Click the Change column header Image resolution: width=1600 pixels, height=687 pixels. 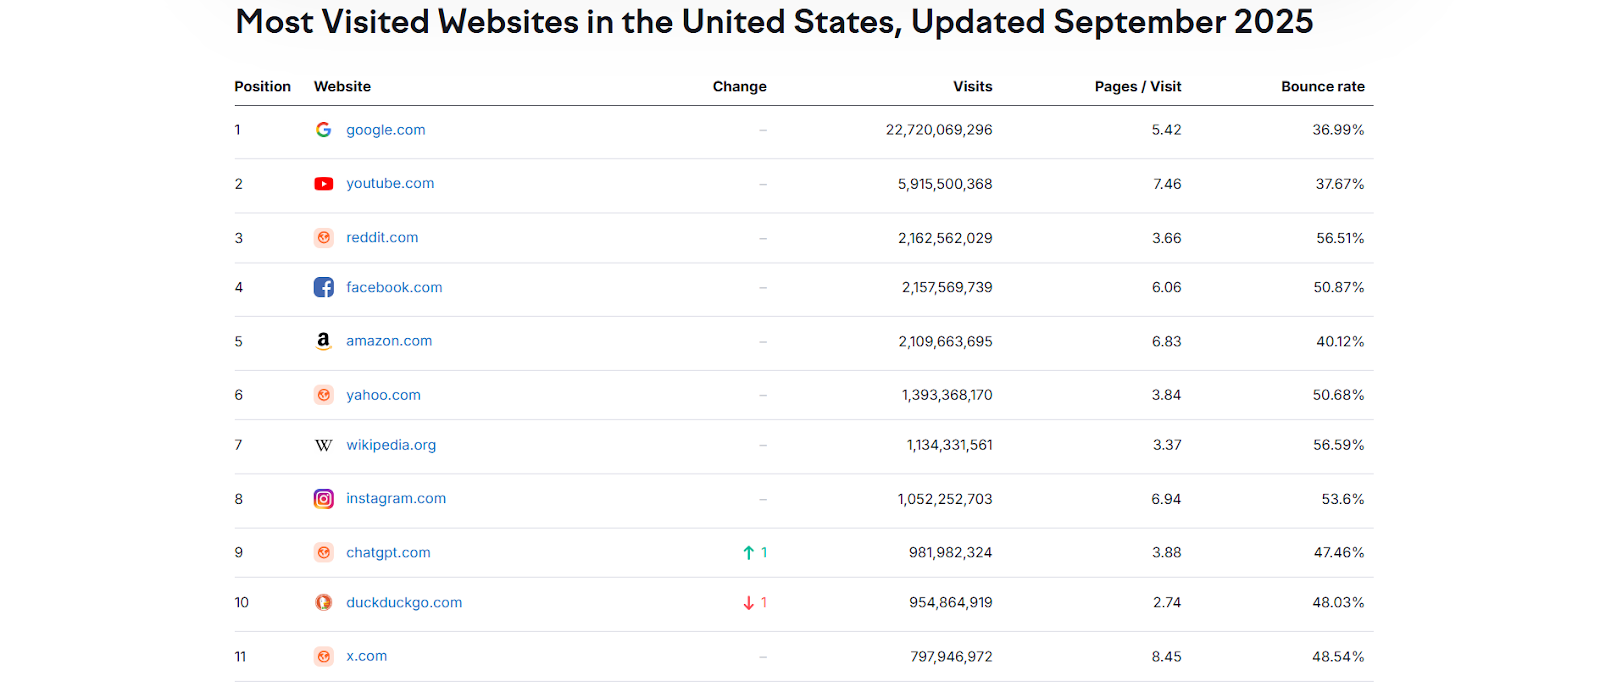739,87
